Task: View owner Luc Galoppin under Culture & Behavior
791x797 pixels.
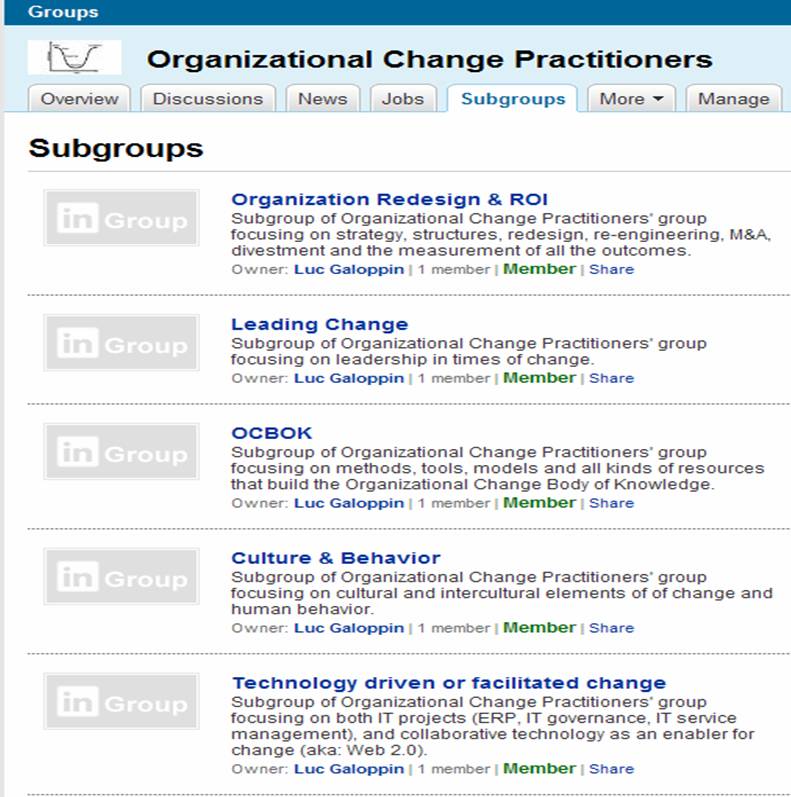Action: point(349,628)
